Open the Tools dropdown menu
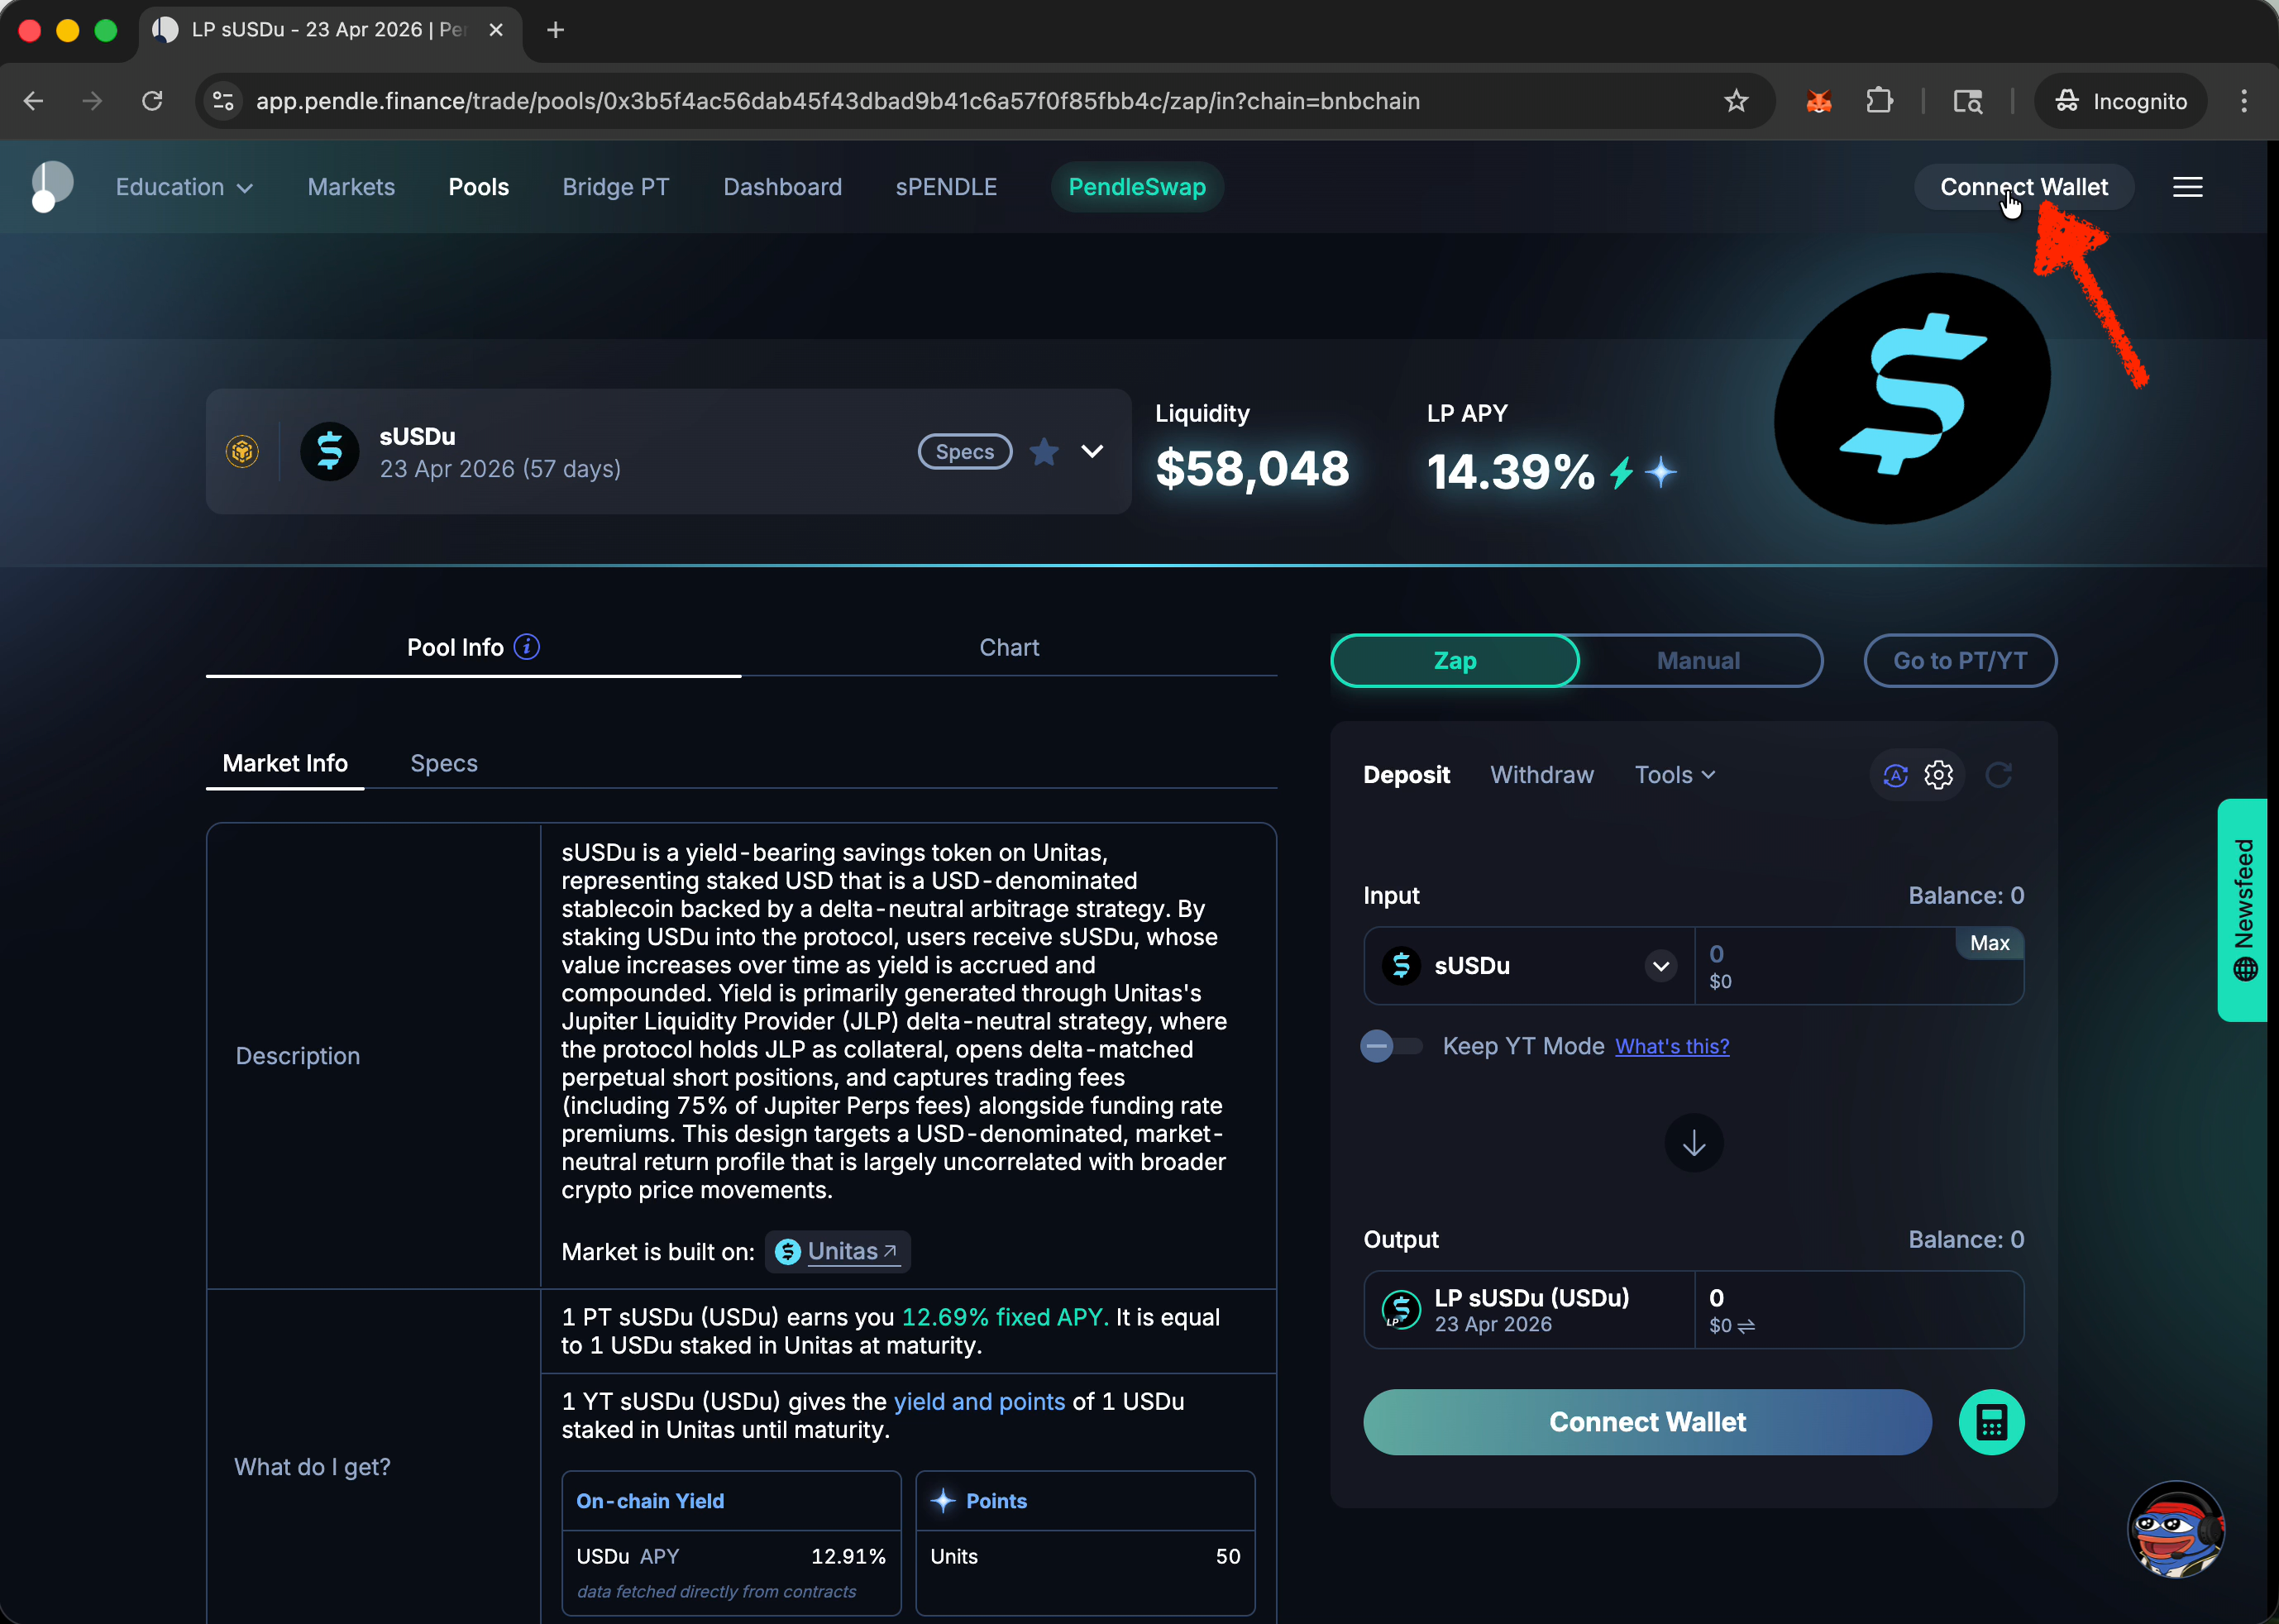Image resolution: width=2279 pixels, height=1624 pixels. click(1674, 775)
